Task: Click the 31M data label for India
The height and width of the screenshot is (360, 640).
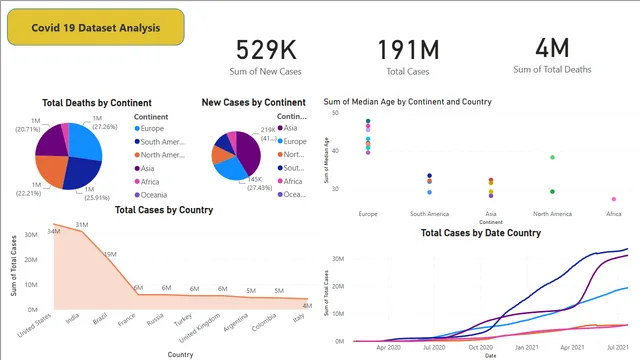Action: coord(82,225)
